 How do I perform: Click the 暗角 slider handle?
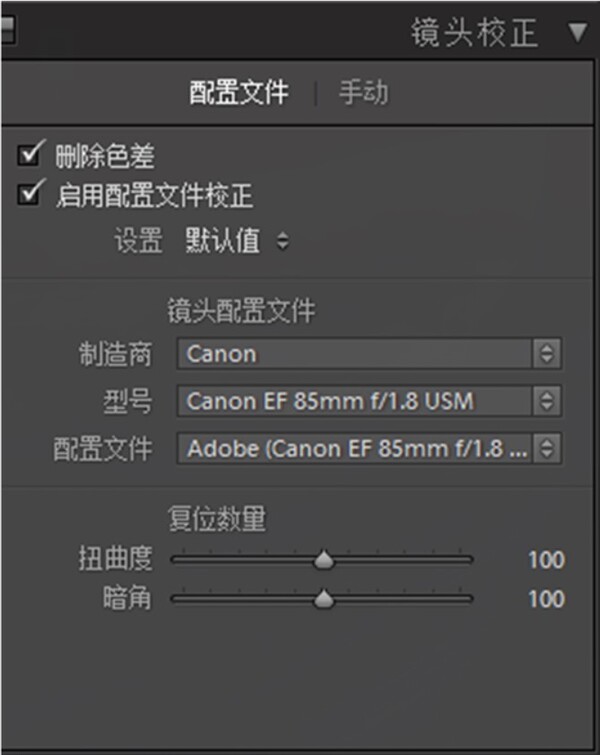pyautogui.click(x=324, y=599)
